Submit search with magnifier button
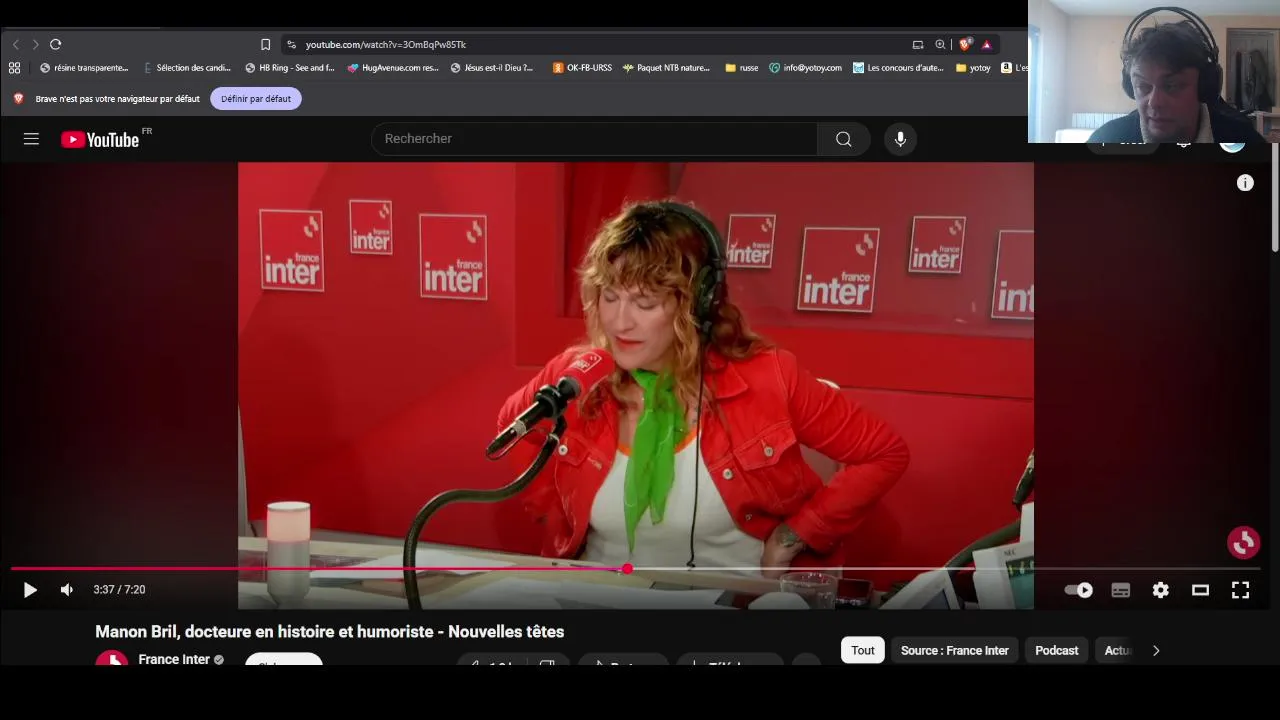Screen dimensions: 1280x720 (x=844, y=139)
